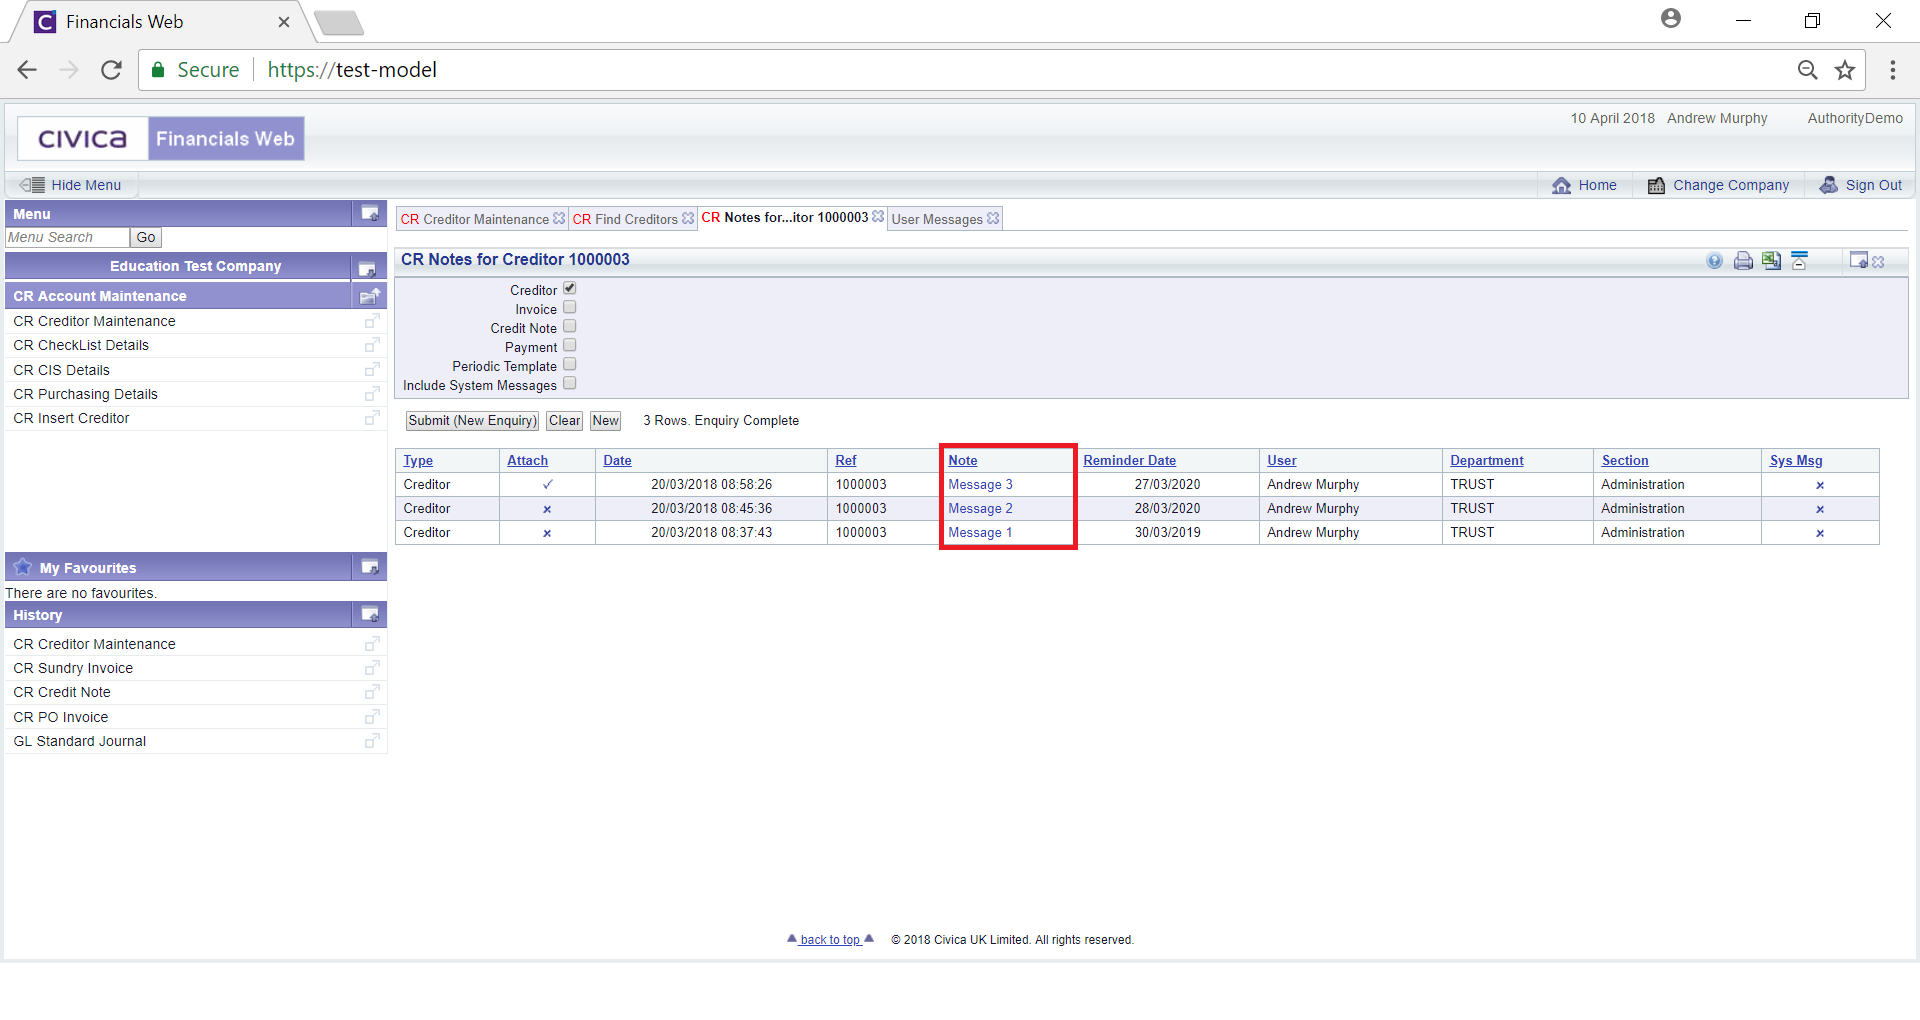Screen dimensions: 1920x1020
Task: Open CR CIS Details in new window icon
Action: 372,370
